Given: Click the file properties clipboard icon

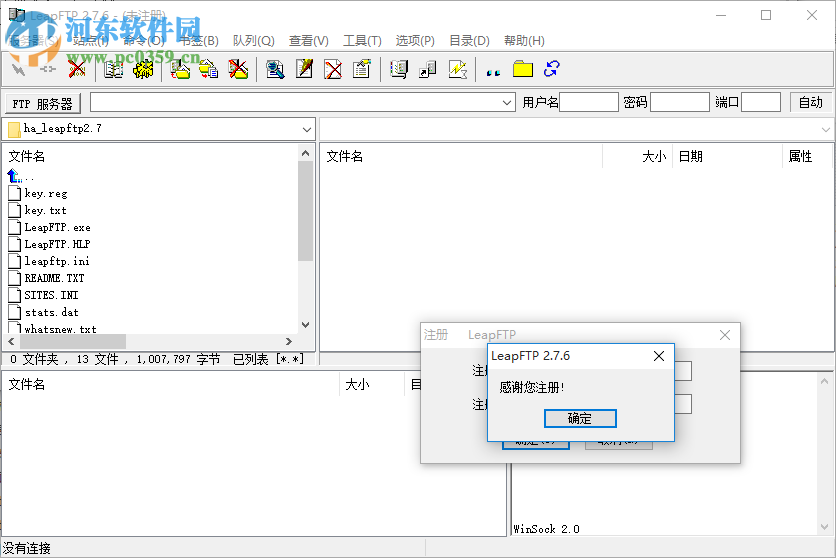Looking at the screenshot, I should click(x=362, y=69).
